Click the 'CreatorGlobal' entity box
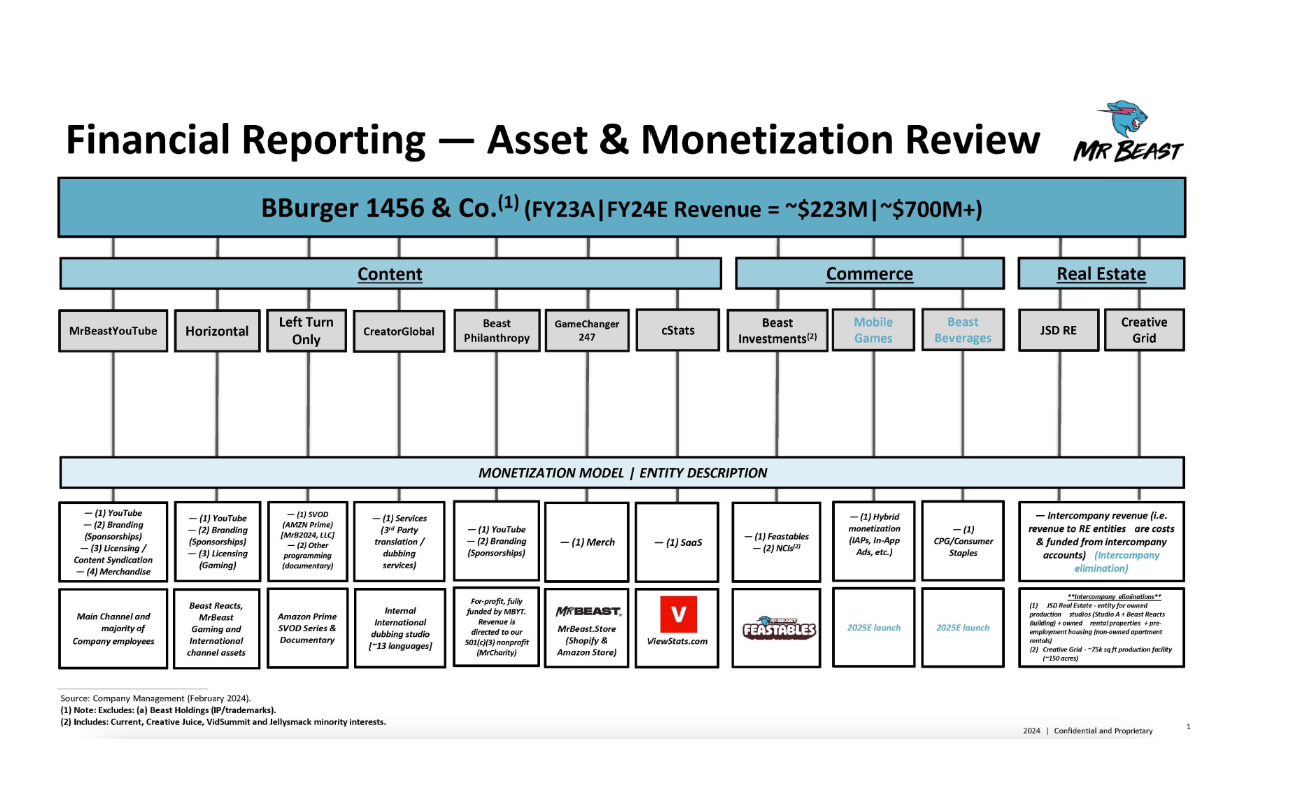1296x804 pixels. [x=399, y=330]
